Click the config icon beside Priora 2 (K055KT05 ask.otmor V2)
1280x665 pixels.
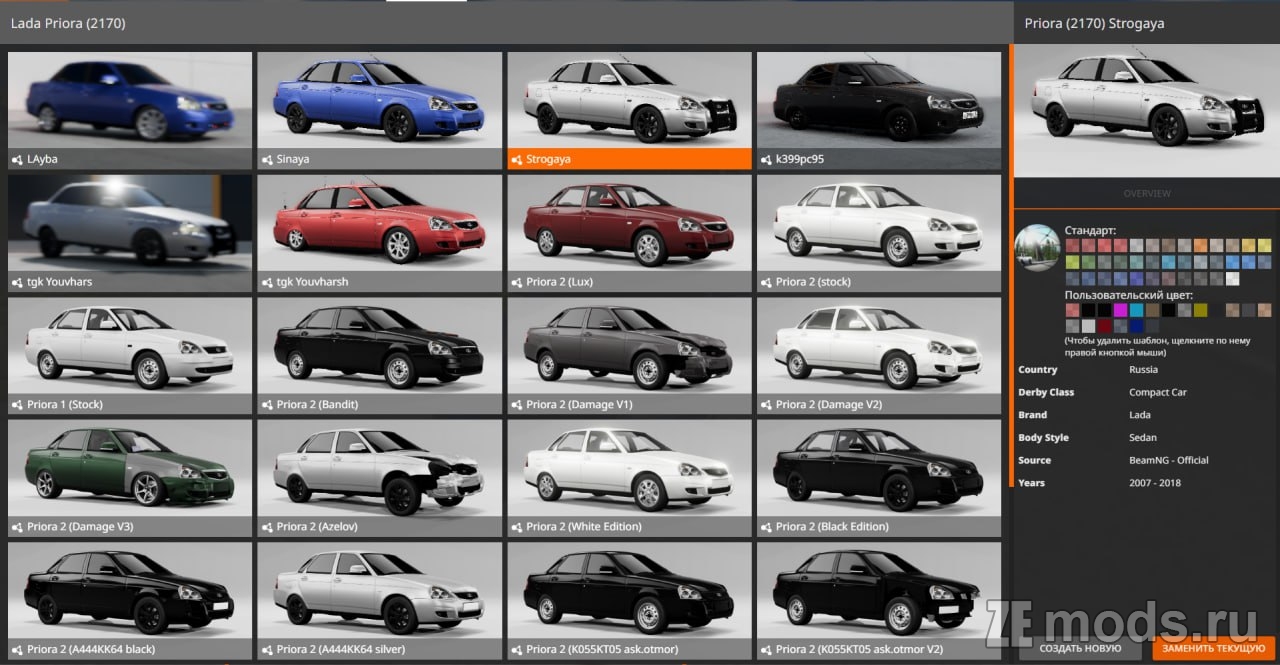point(767,649)
